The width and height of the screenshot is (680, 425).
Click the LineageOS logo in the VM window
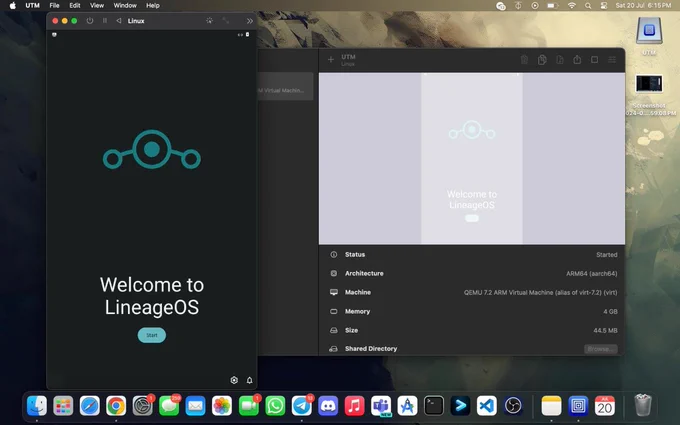point(152,150)
